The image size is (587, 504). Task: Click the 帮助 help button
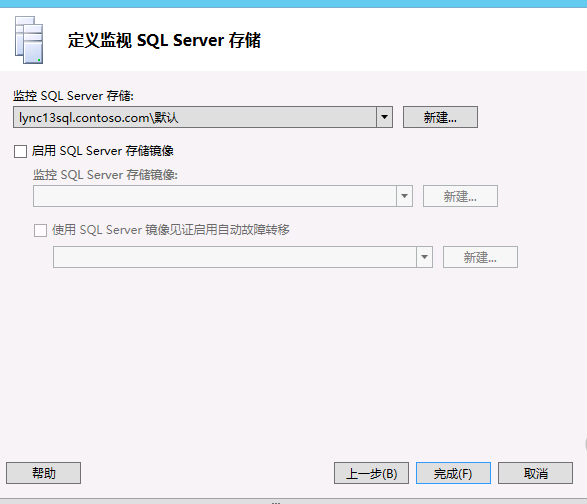pyautogui.click(x=43, y=473)
